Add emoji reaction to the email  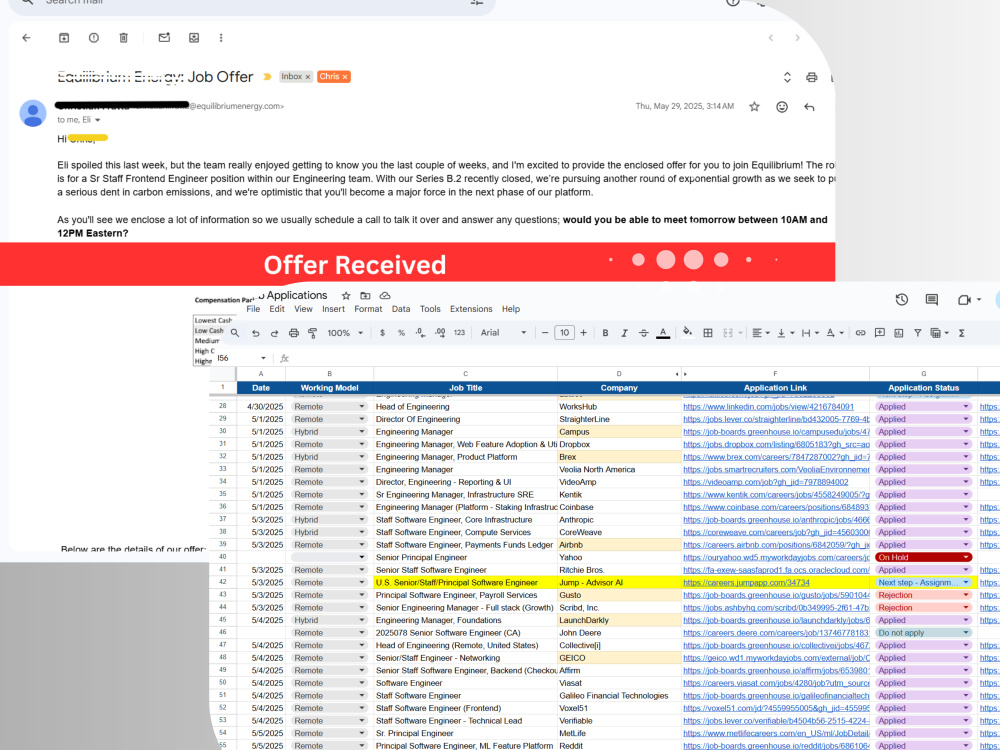[x=782, y=107]
